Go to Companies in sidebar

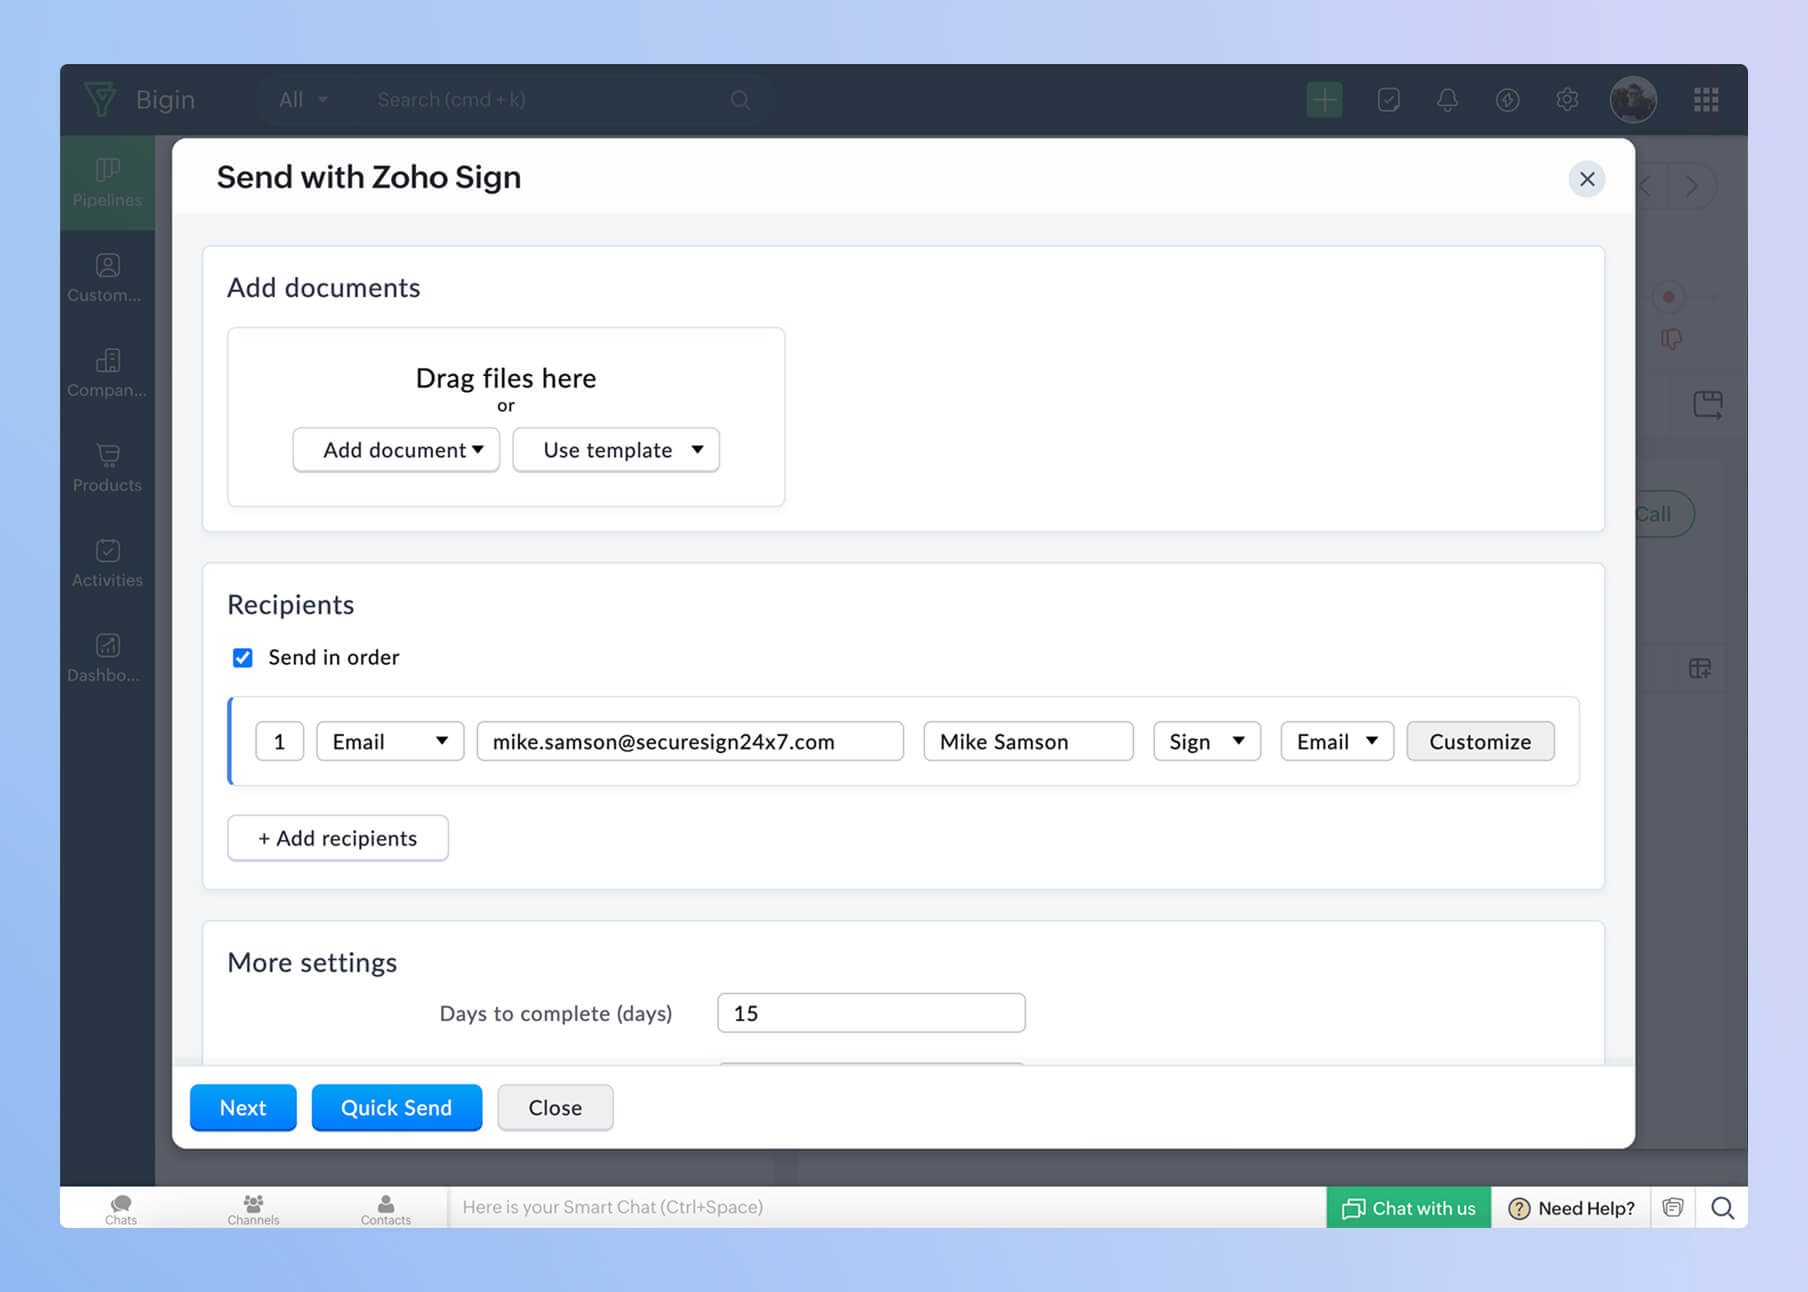tap(107, 373)
